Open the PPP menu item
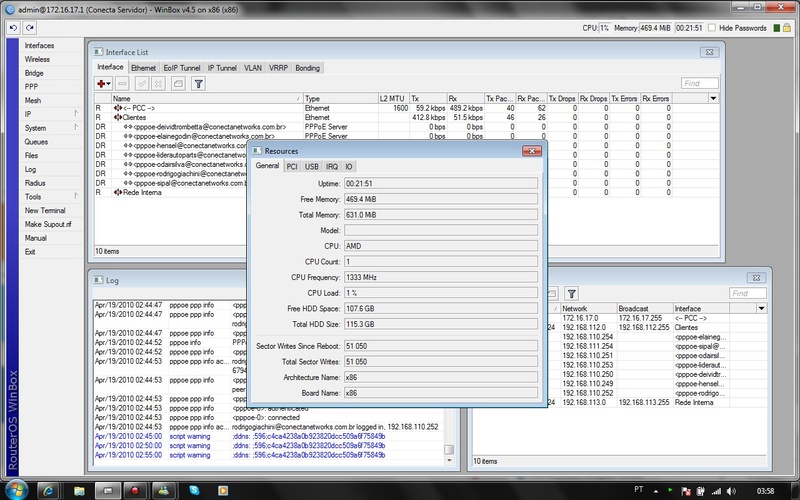Image resolution: width=800 pixels, height=500 pixels. pos(31,87)
